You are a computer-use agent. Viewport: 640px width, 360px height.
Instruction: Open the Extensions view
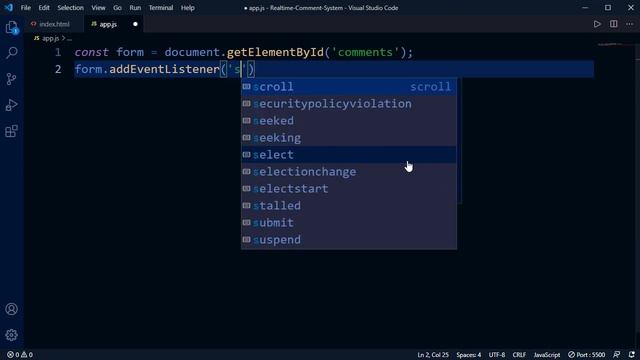(x=11, y=131)
